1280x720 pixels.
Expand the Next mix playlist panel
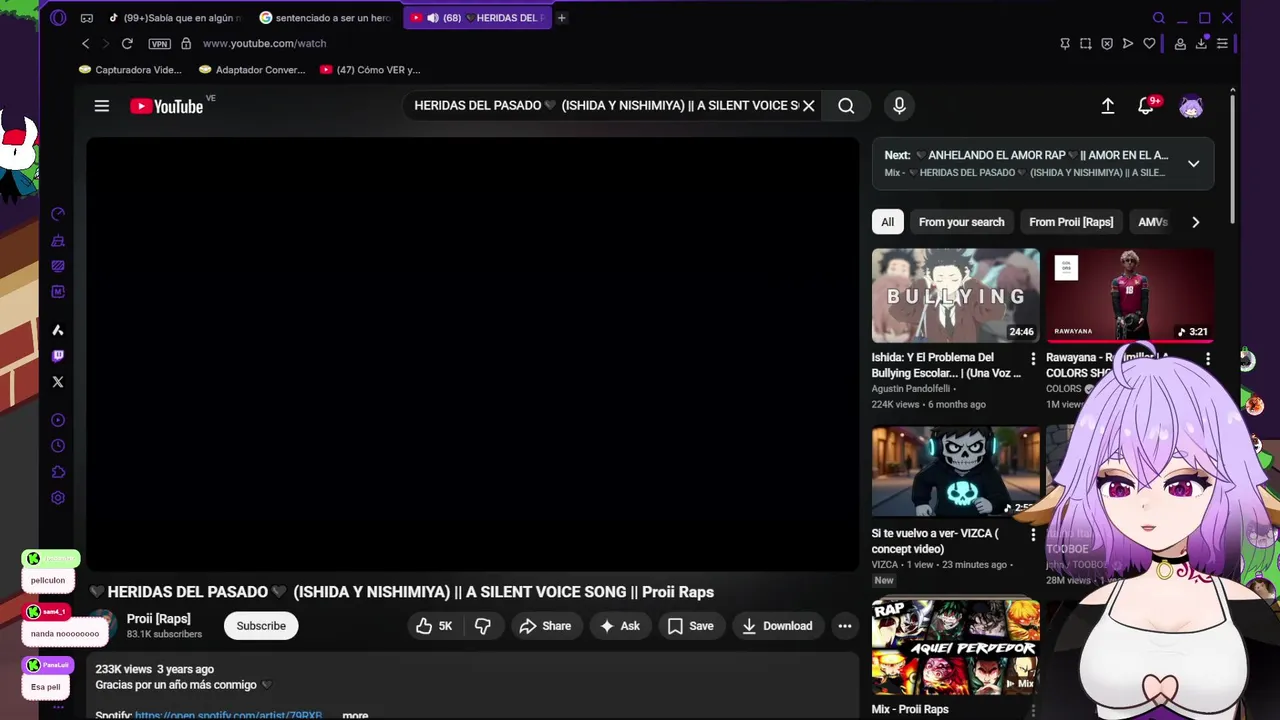coord(1193,164)
